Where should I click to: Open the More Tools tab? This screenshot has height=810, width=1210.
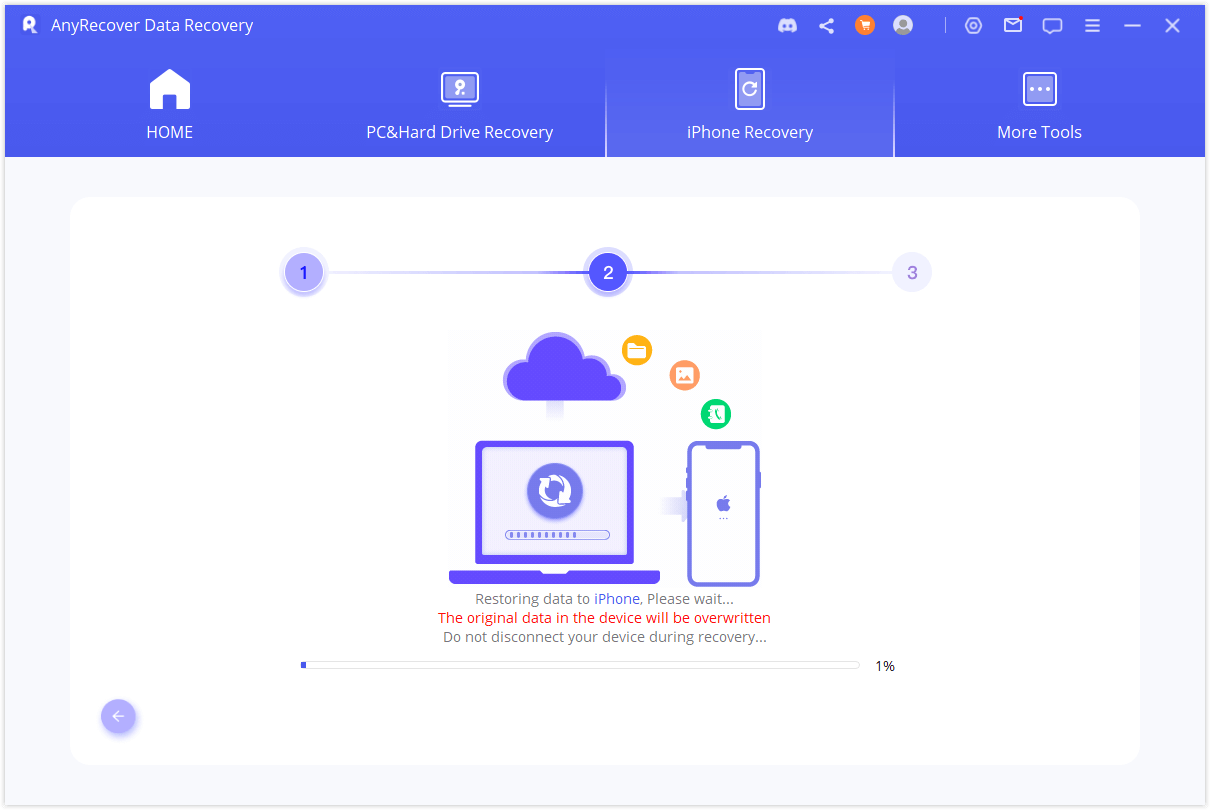[x=1039, y=106]
